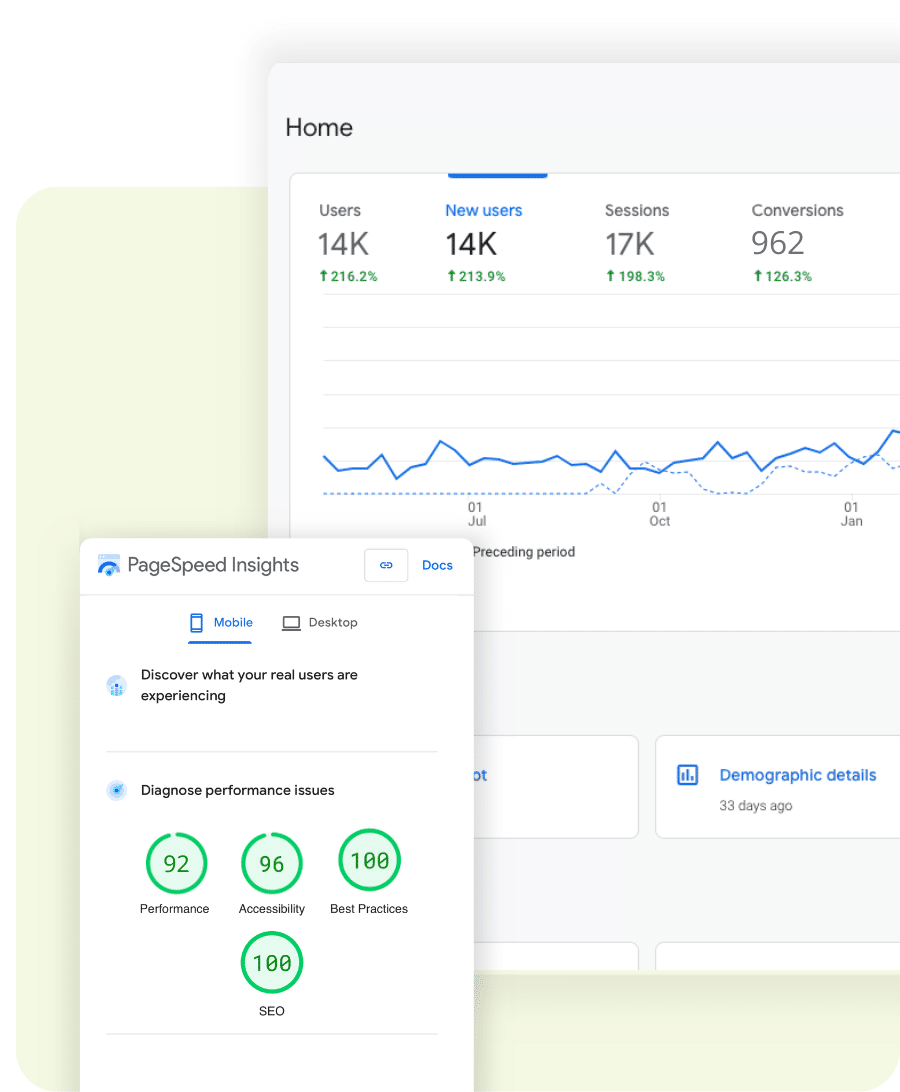Select the SEO score gauge 100
Viewport: 900px width, 1092px height.
click(272, 962)
